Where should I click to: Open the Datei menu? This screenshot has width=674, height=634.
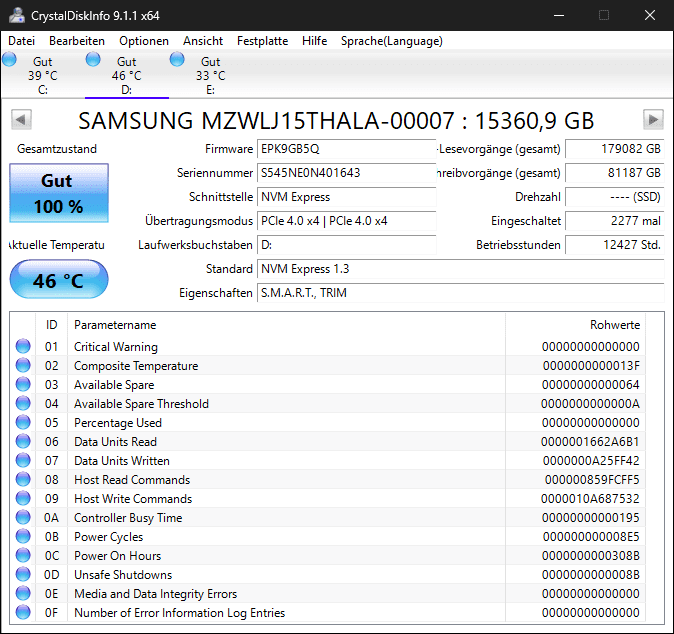21,41
